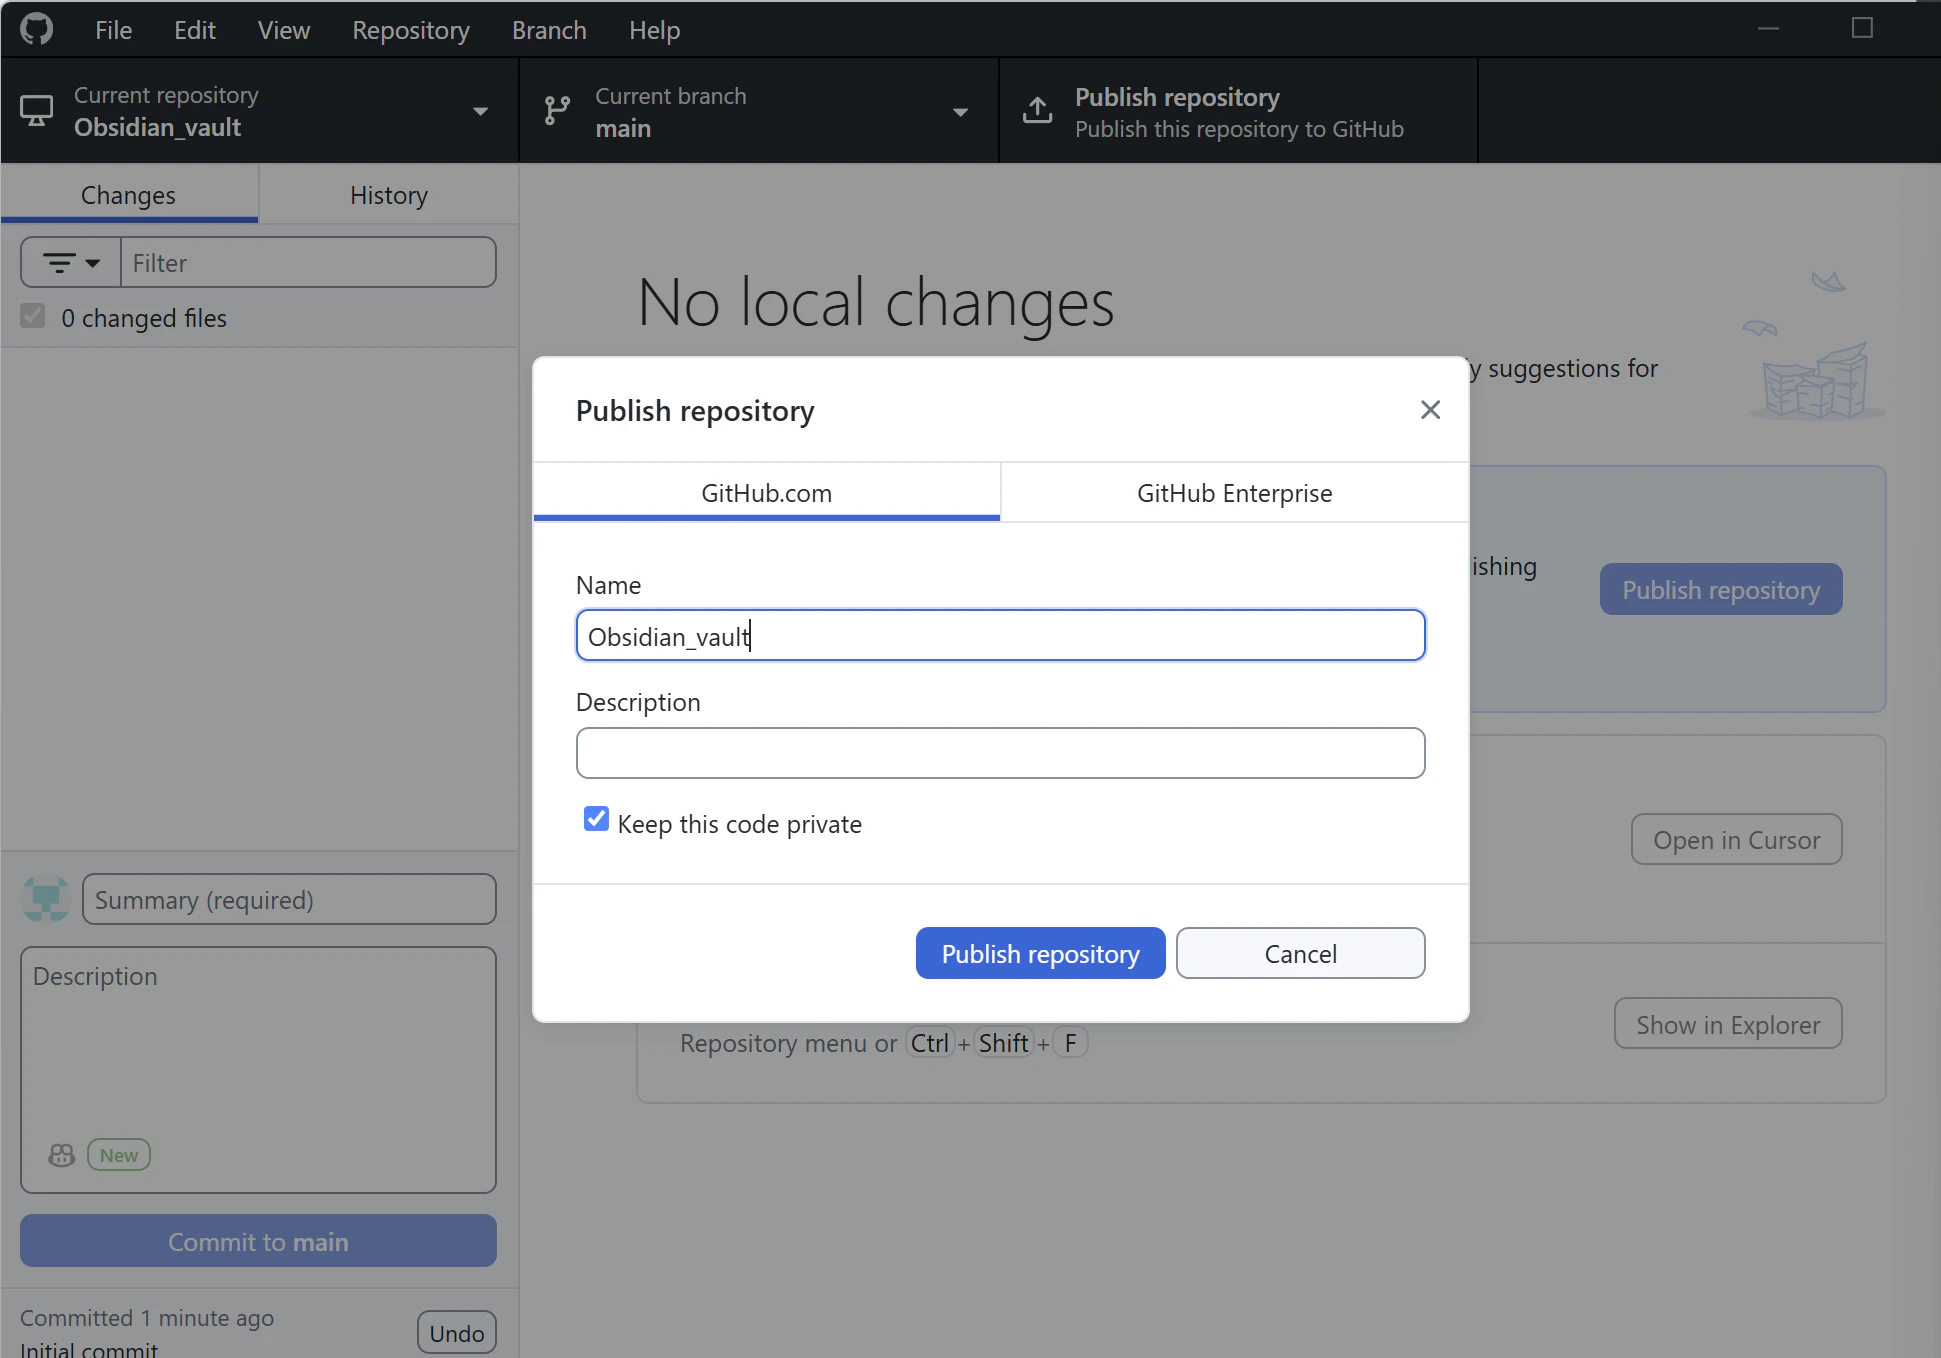The width and height of the screenshot is (1941, 1358).
Task: Switch to the History tab
Action: click(388, 195)
